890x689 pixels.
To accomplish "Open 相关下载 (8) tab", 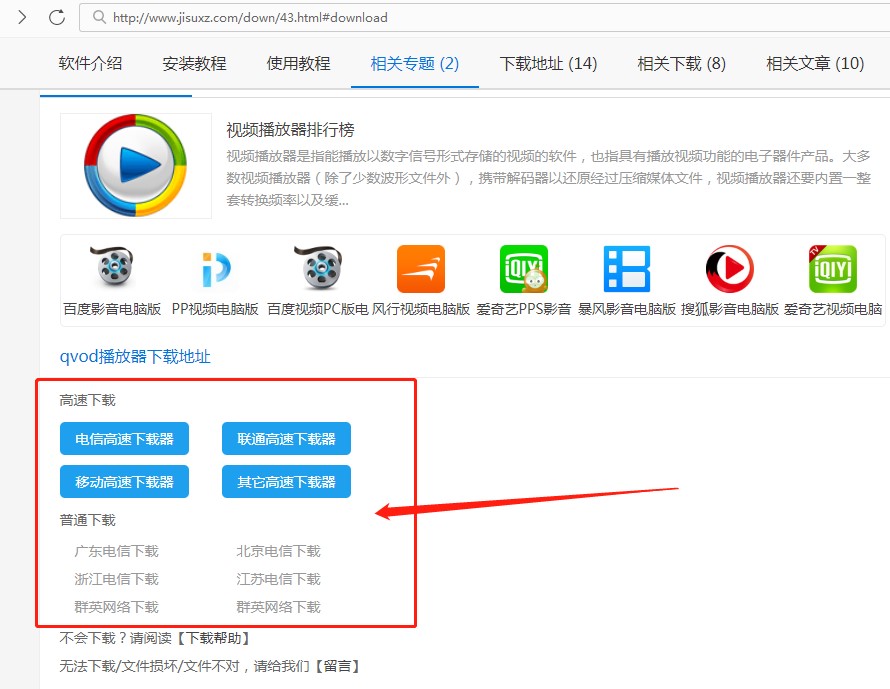I will (x=682, y=63).
